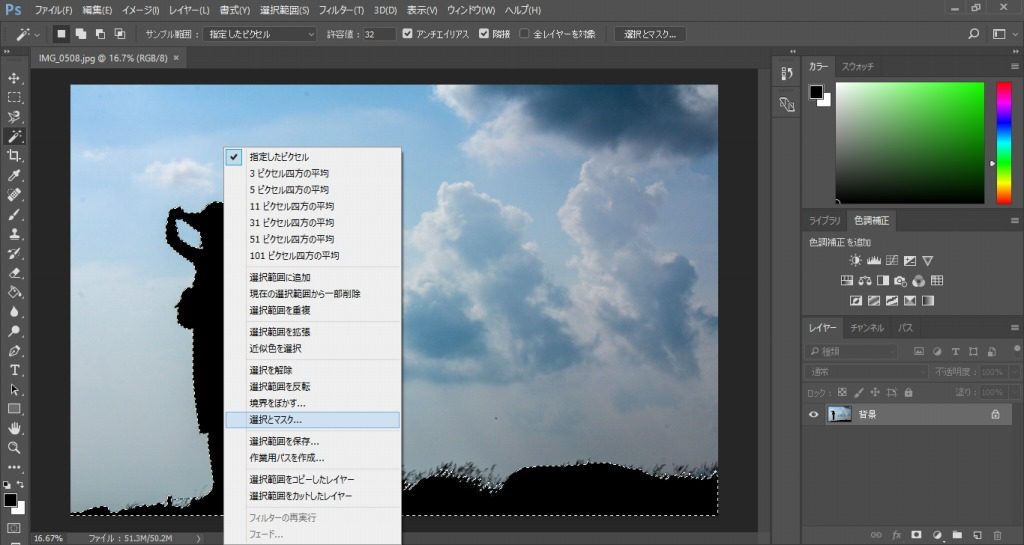Hide the 背景 layer with eye icon

813,414
